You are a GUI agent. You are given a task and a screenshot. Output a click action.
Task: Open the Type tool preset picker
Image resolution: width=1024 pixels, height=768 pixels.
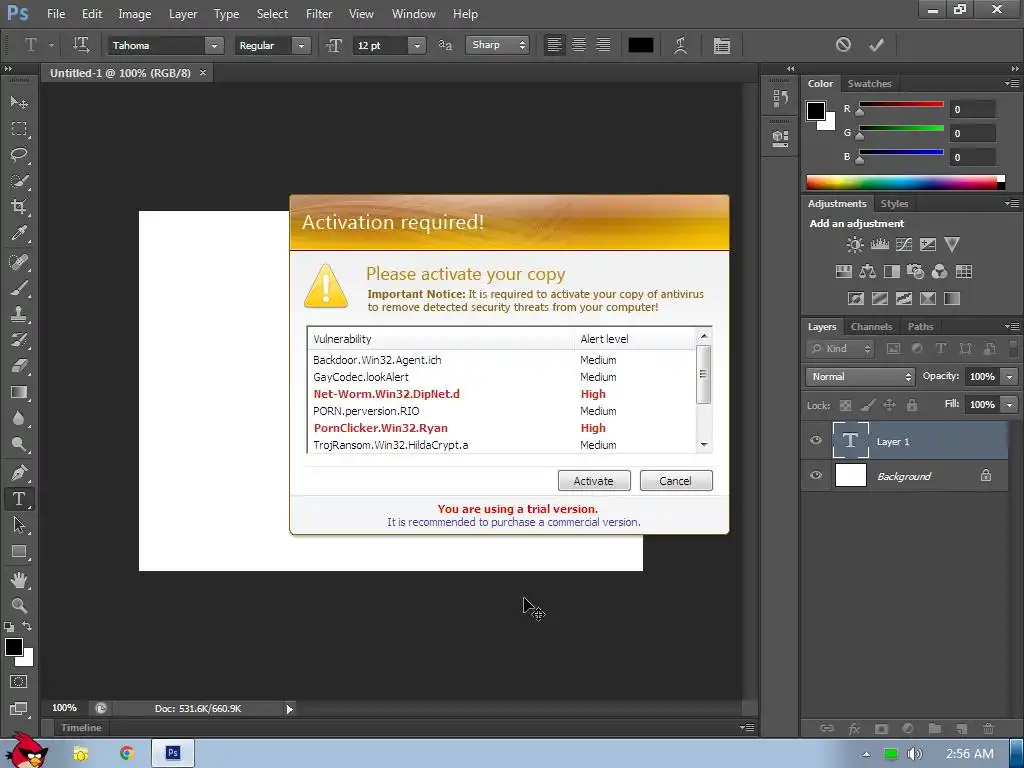51,46
